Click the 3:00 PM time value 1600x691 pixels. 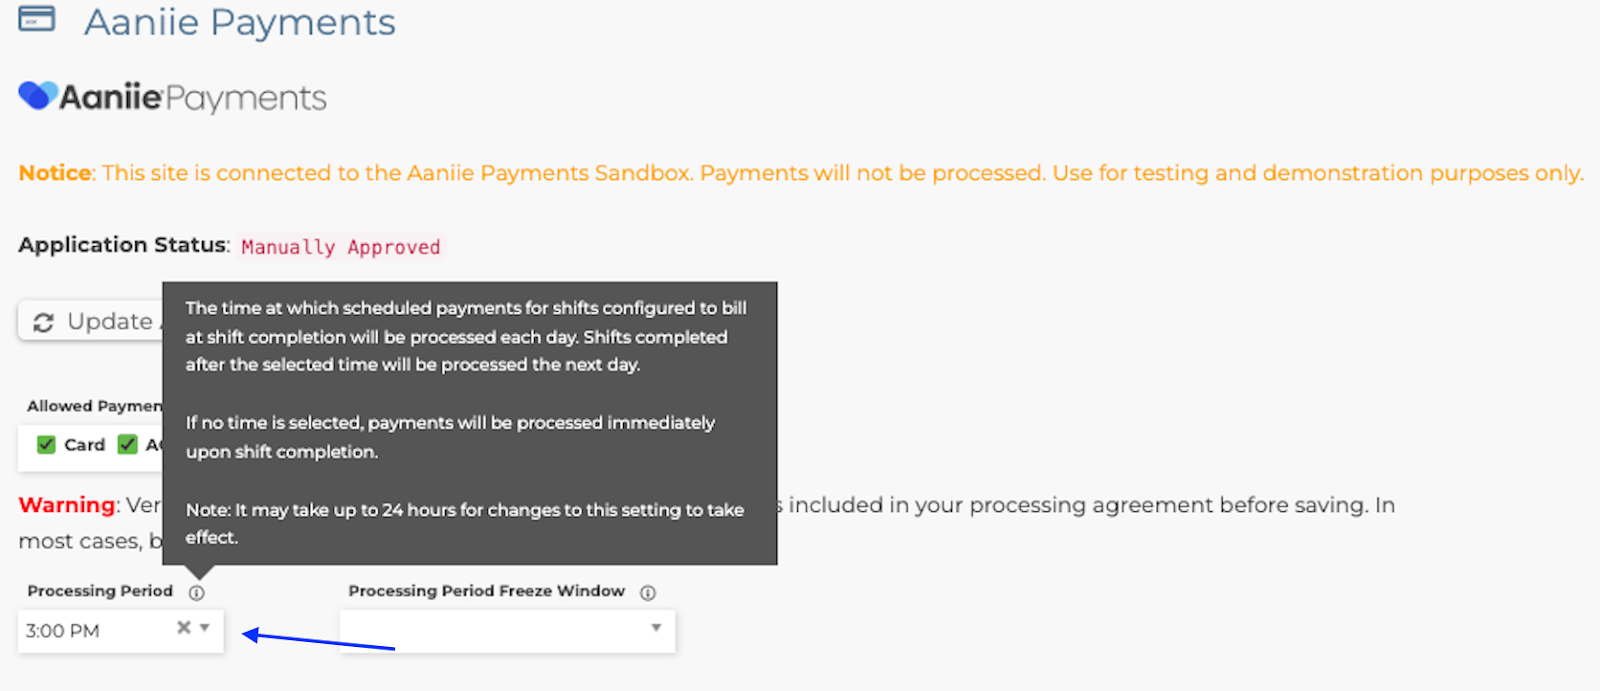pyautogui.click(x=63, y=631)
